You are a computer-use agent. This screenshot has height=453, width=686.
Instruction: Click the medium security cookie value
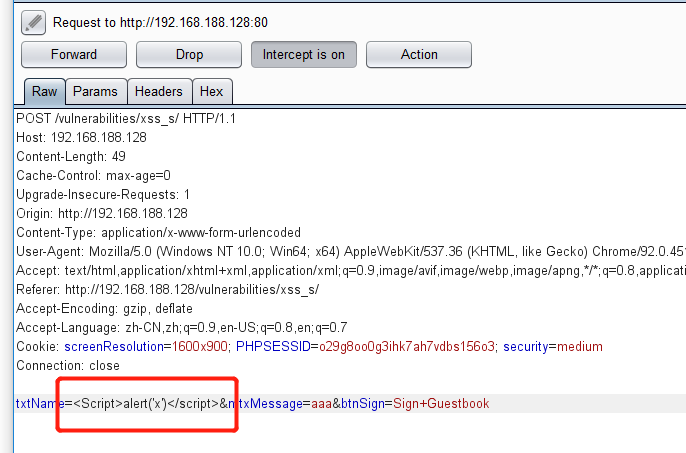click(x=580, y=347)
